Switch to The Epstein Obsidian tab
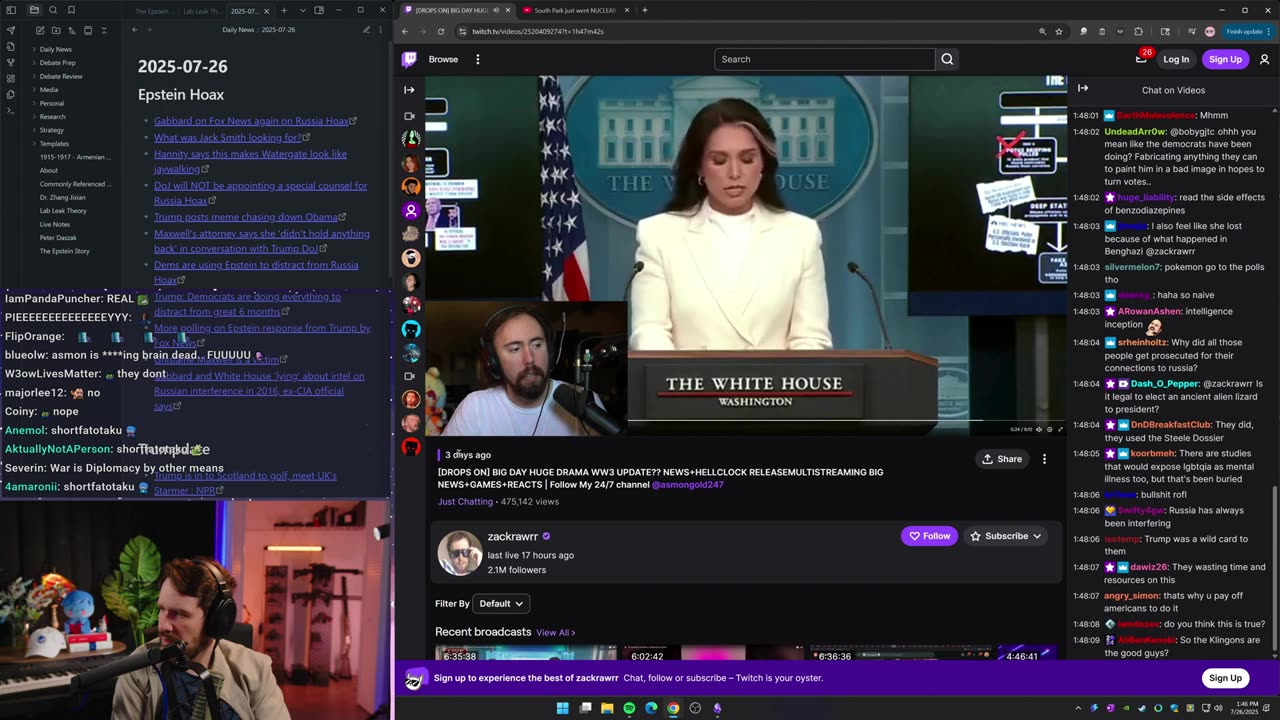Viewport: 1280px width, 720px height. [153, 11]
